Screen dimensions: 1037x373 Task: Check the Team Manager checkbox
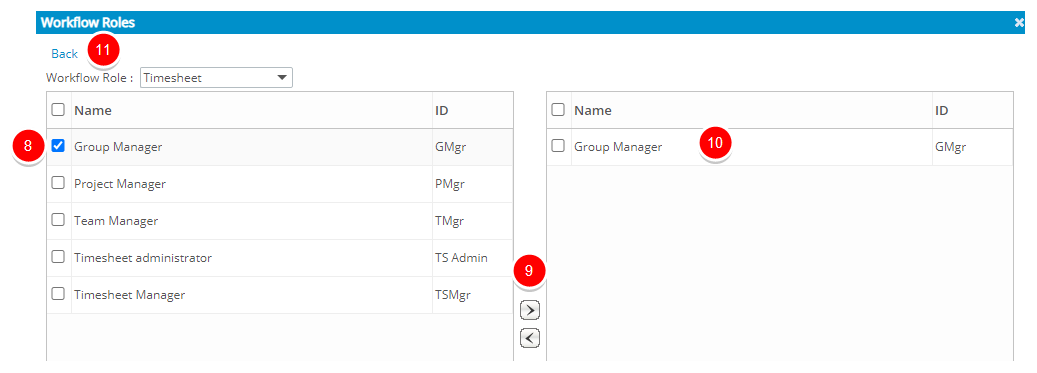[x=58, y=220]
